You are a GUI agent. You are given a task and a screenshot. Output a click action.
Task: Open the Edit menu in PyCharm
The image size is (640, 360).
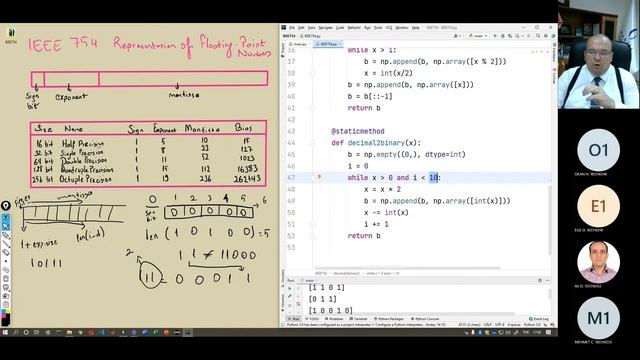click(x=301, y=28)
